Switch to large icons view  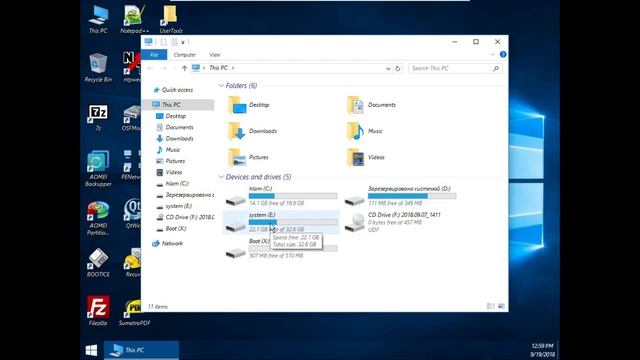(501, 306)
